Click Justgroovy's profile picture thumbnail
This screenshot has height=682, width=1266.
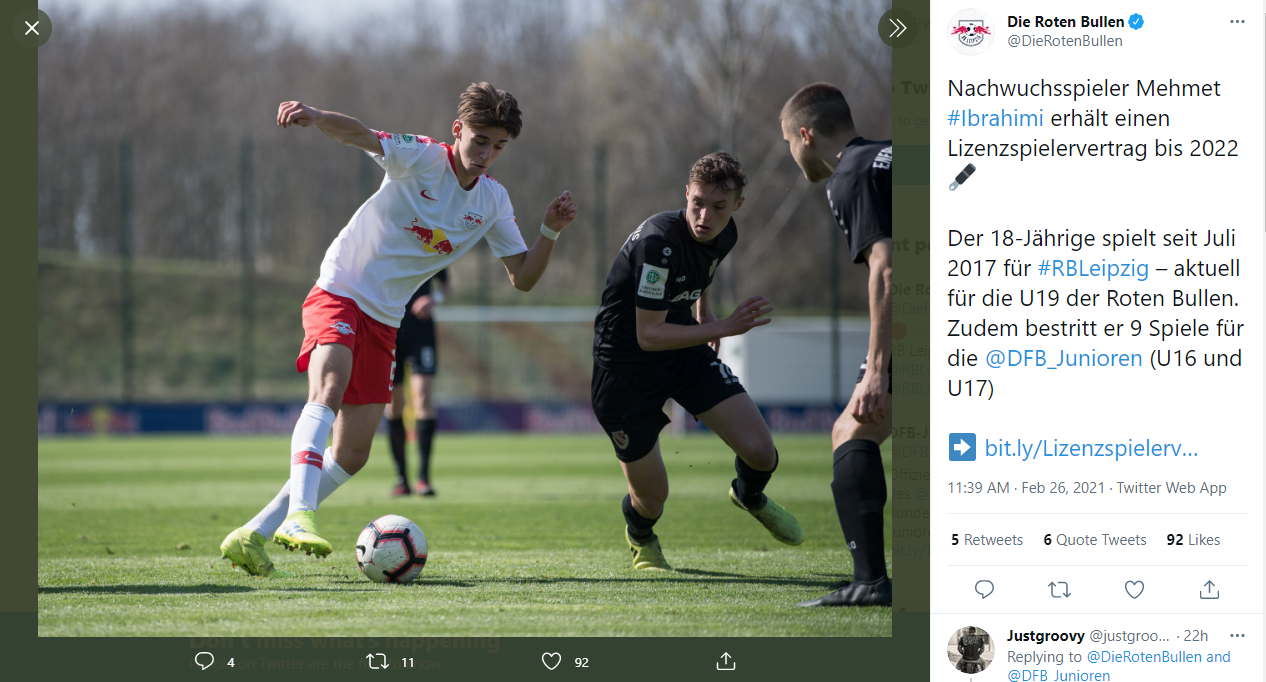(x=971, y=650)
